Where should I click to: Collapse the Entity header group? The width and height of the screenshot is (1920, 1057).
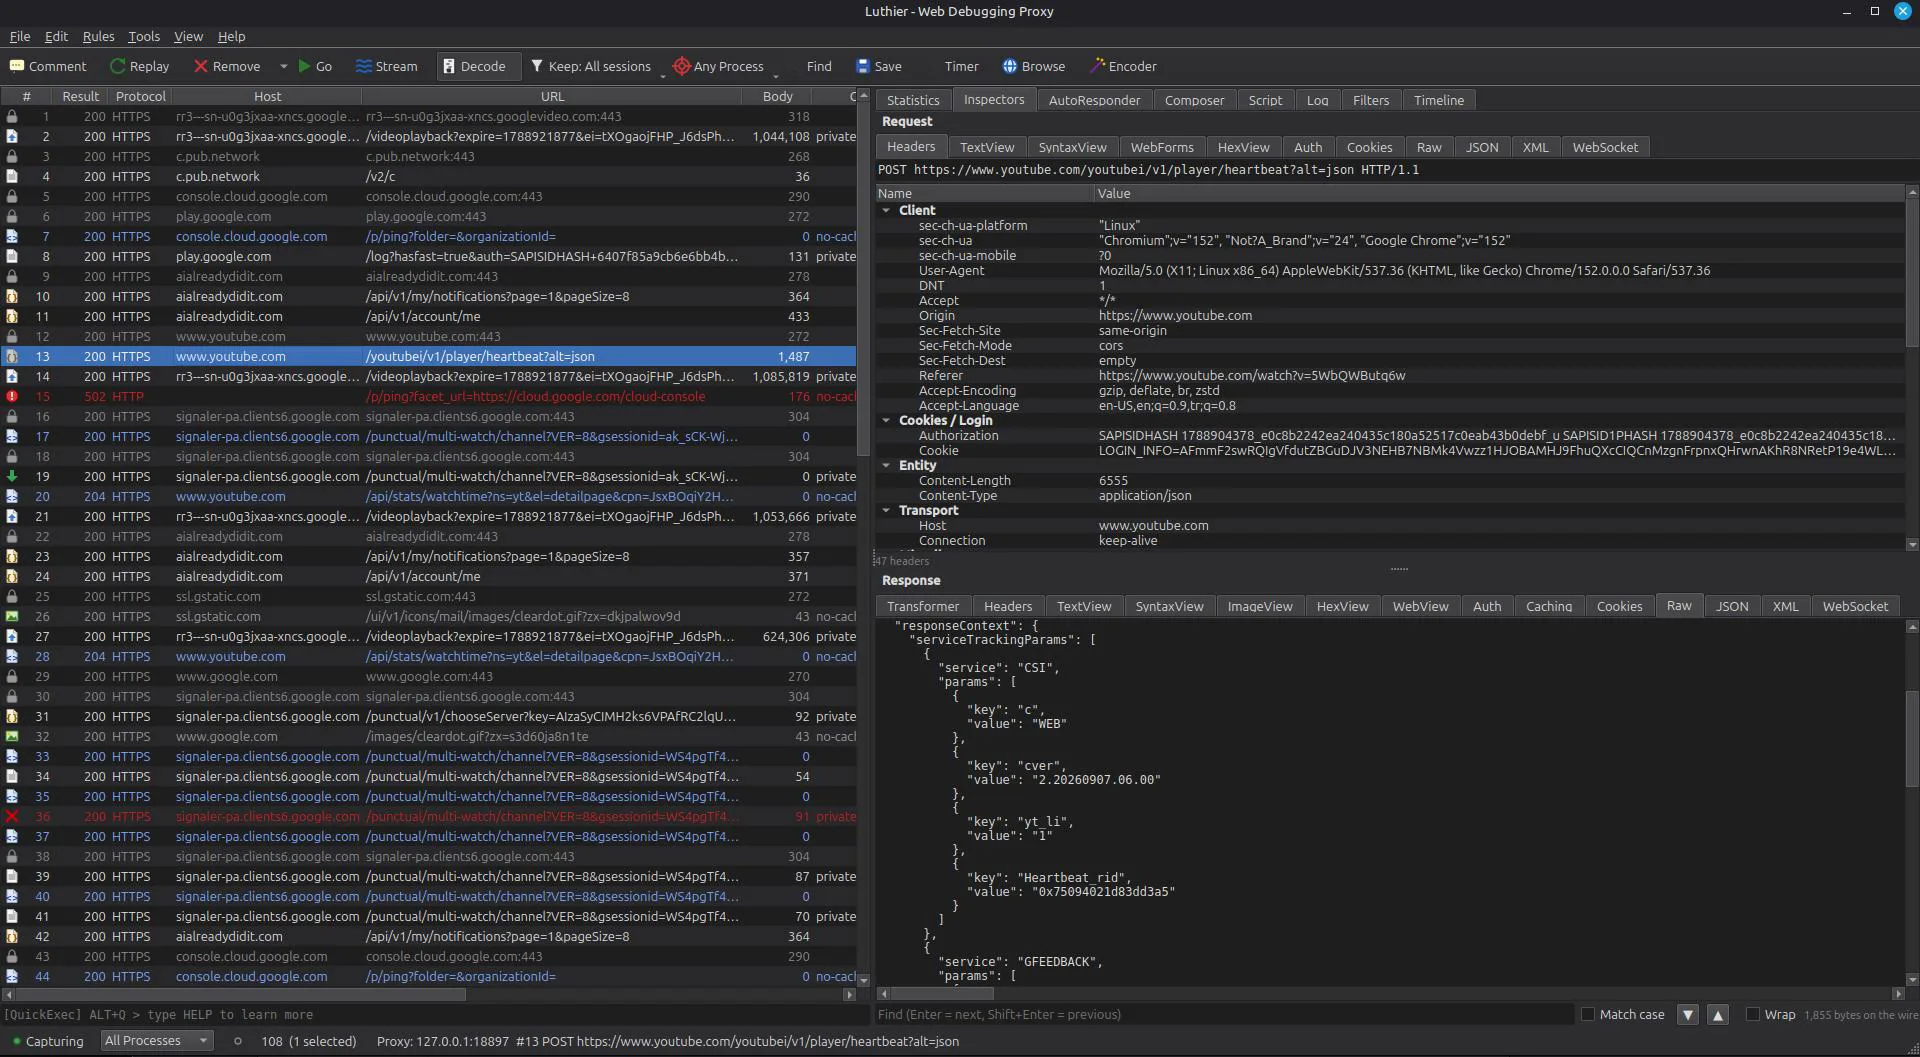(886, 465)
